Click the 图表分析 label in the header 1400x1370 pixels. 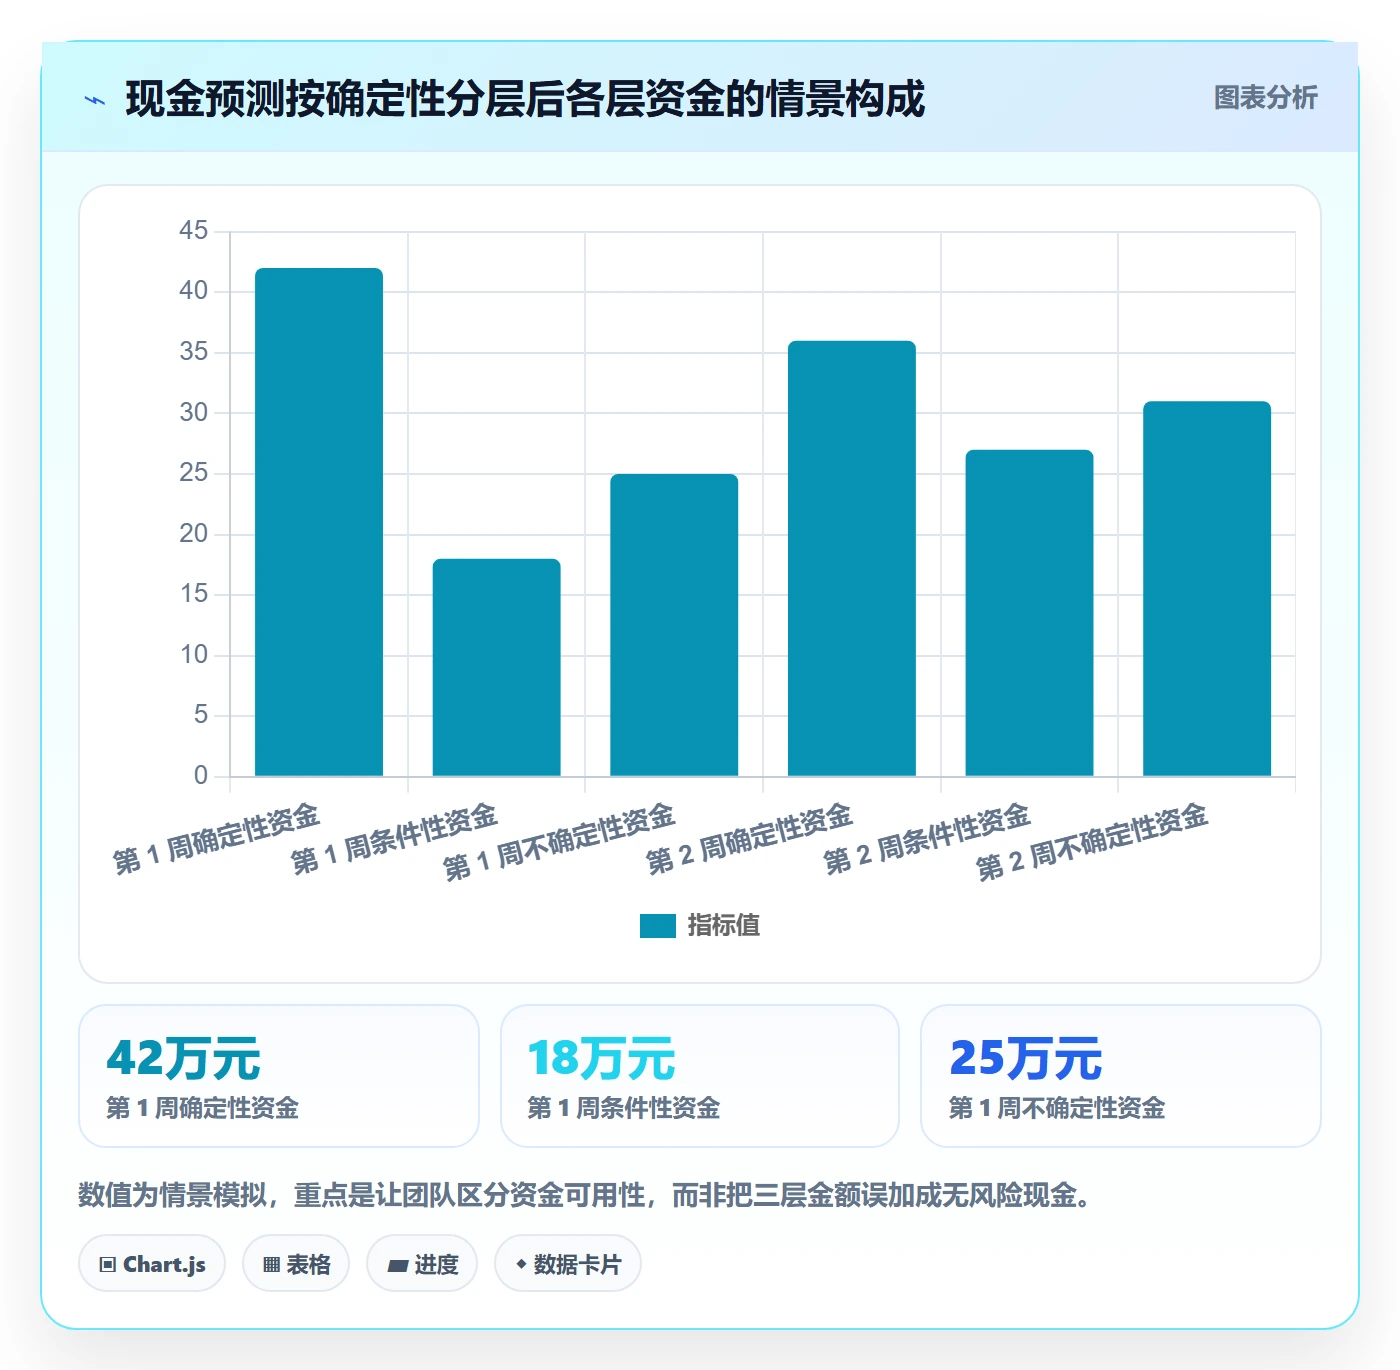(x=1265, y=98)
